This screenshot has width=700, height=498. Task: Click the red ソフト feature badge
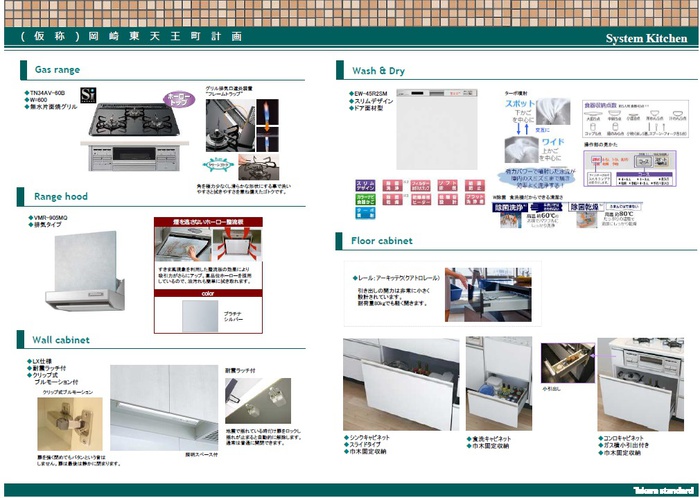click(447, 185)
